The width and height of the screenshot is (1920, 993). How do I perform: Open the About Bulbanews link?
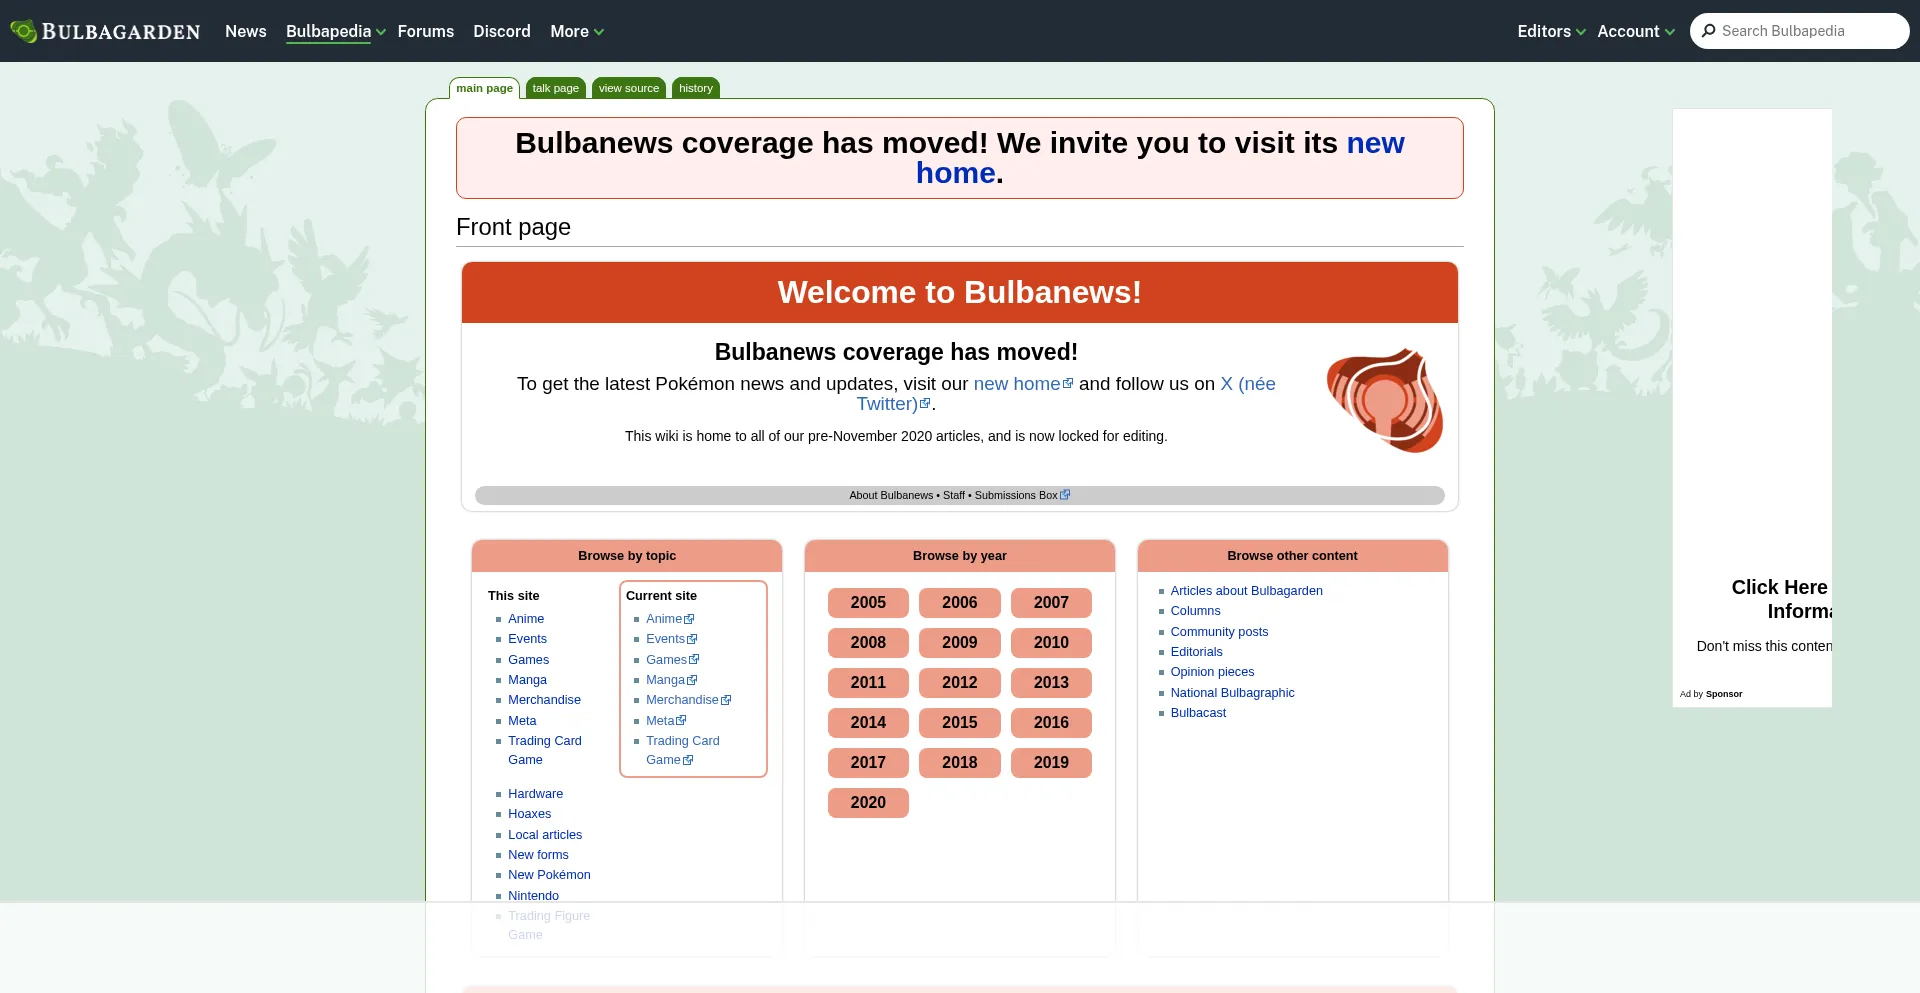pos(891,495)
